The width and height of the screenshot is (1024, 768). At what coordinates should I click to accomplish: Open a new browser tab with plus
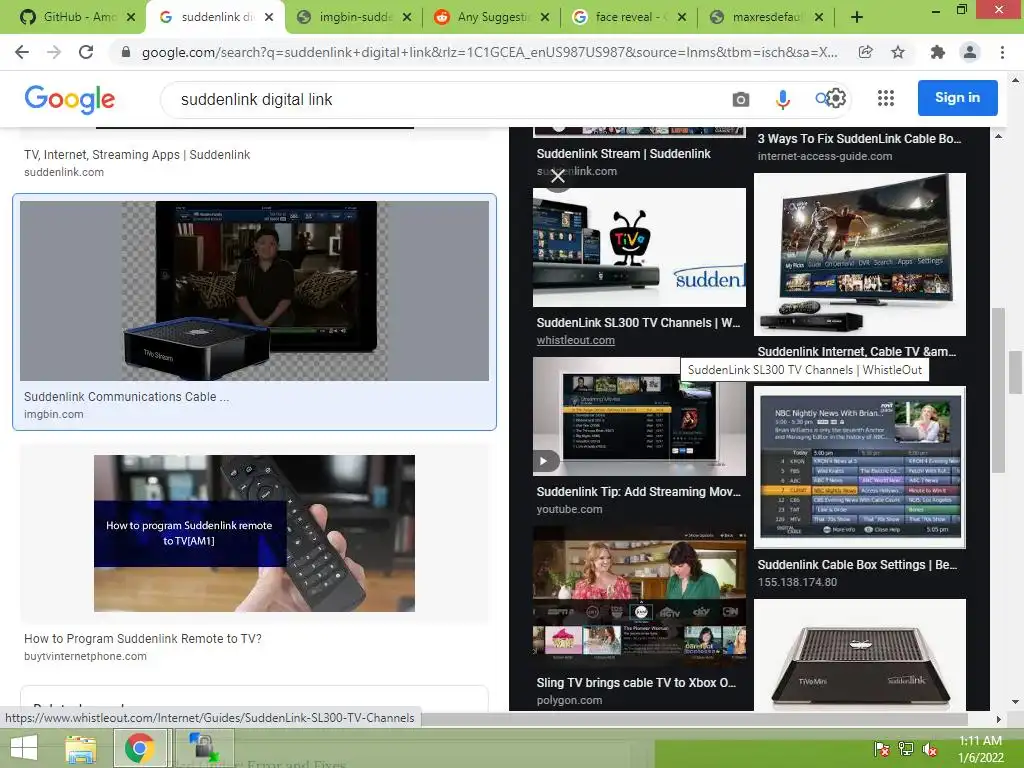coord(857,17)
